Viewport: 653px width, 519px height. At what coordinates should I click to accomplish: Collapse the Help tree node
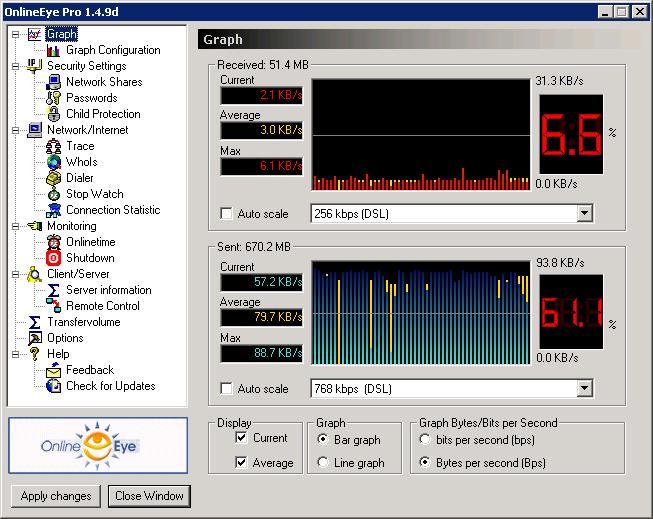coord(16,354)
